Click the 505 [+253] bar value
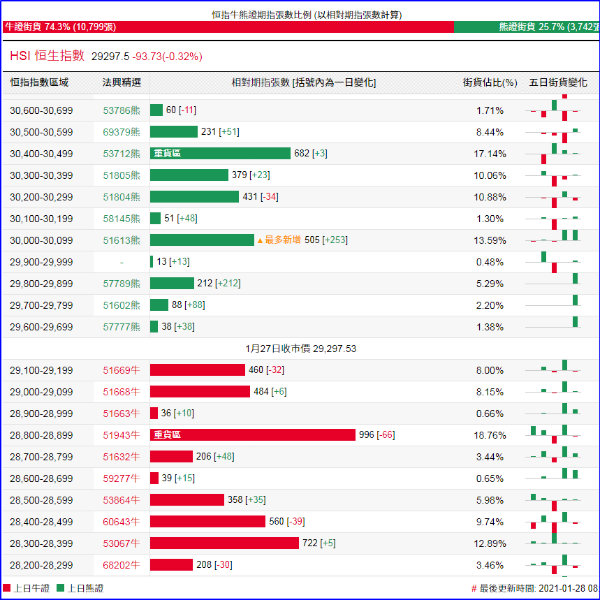Image resolution: width=600 pixels, height=600 pixels. pos(326,240)
